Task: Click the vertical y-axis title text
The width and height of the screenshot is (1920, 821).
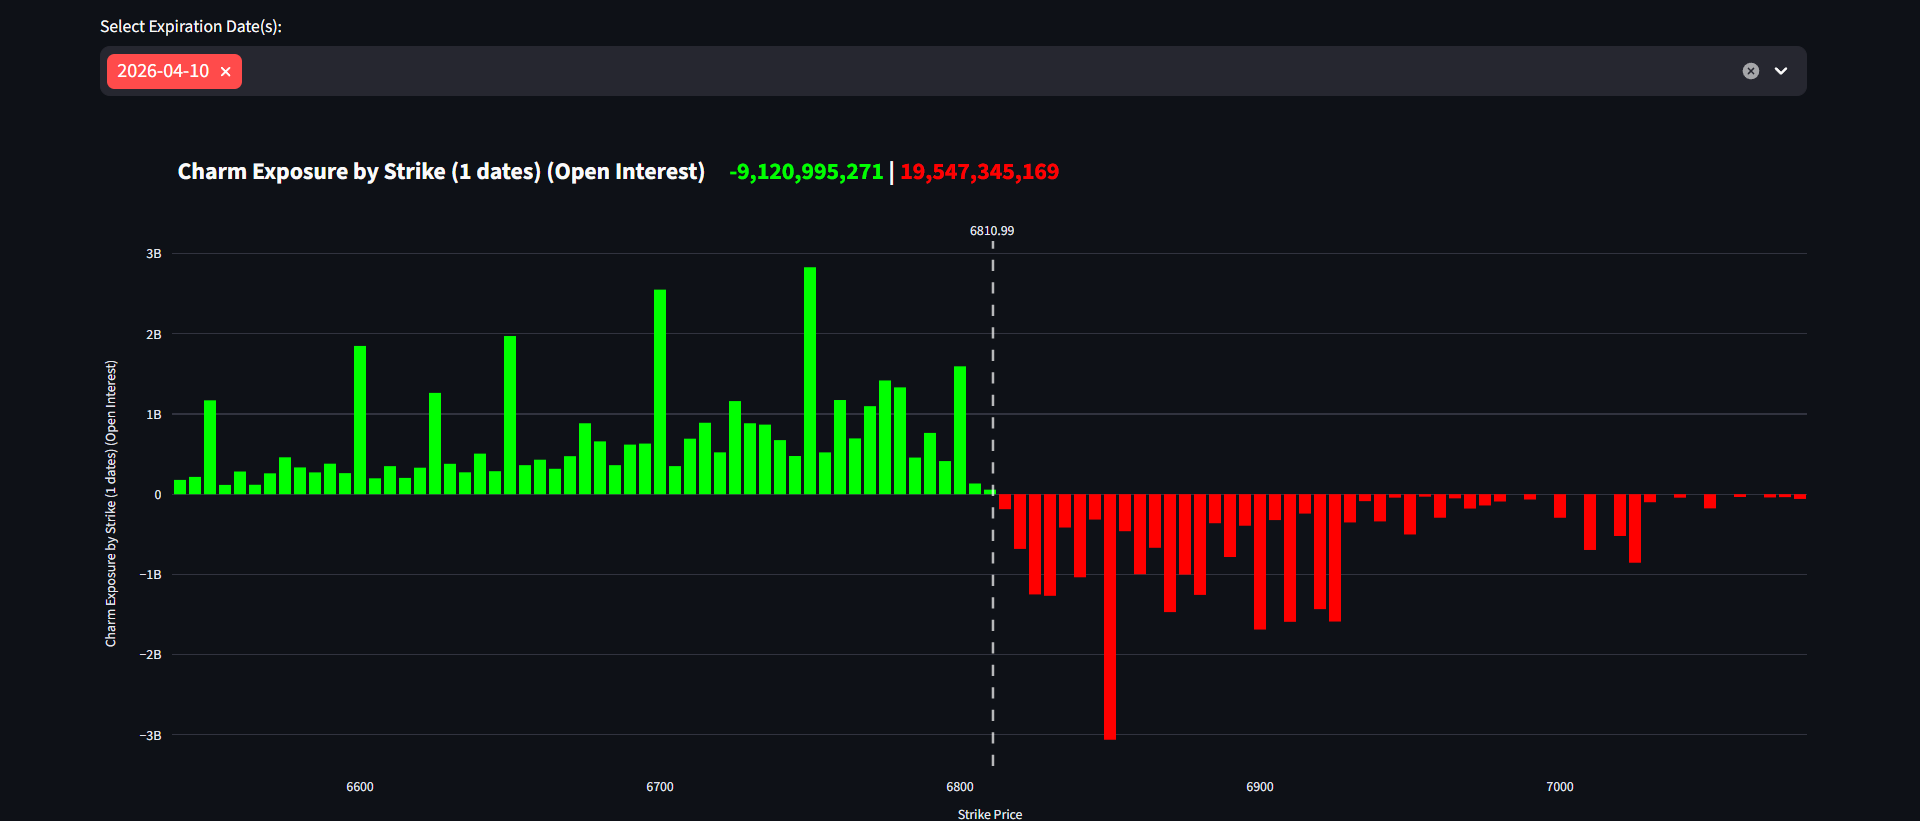Action: [x=111, y=503]
